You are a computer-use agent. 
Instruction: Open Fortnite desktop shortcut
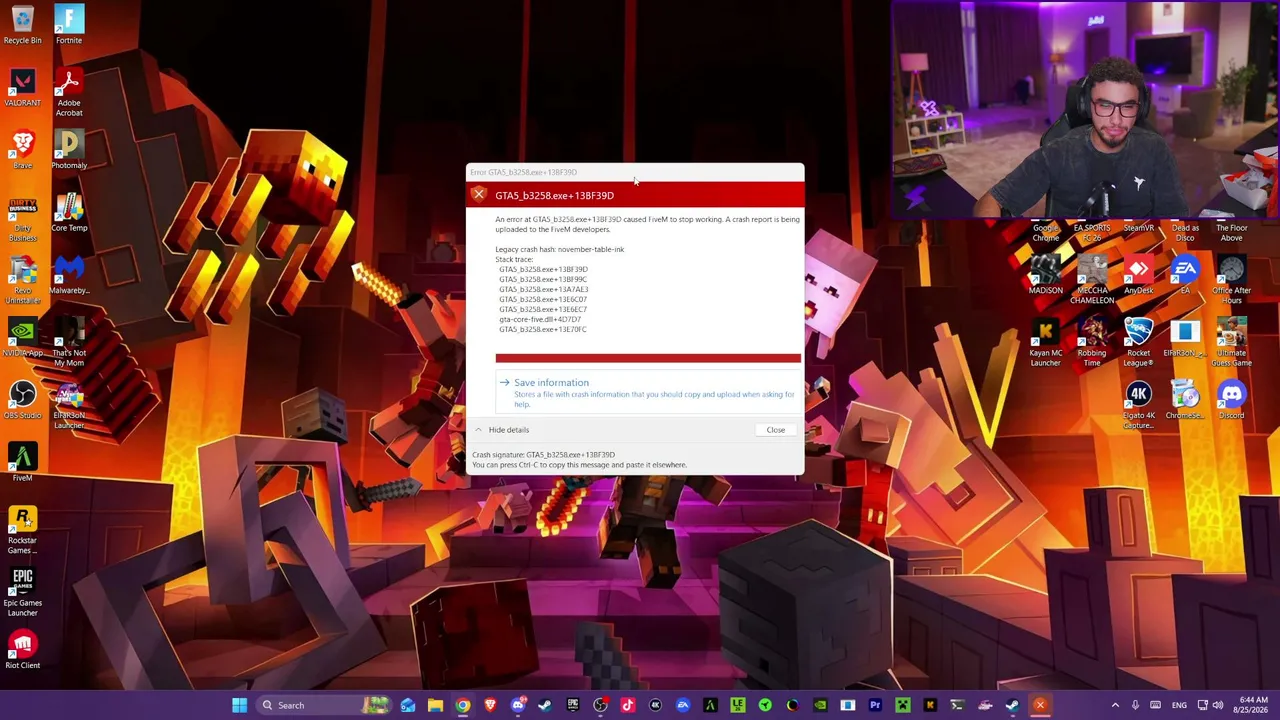[x=69, y=26]
